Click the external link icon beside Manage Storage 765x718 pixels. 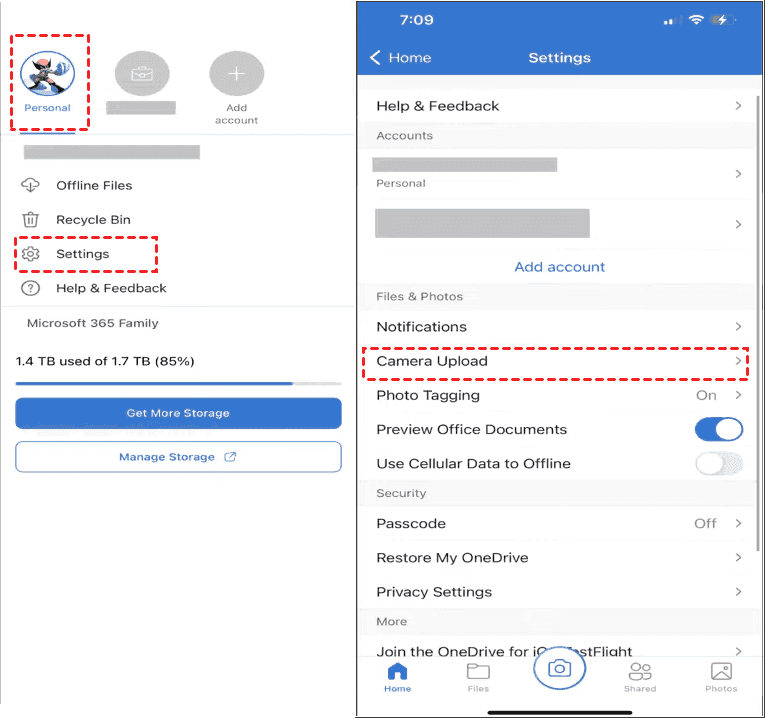(x=230, y=457)
